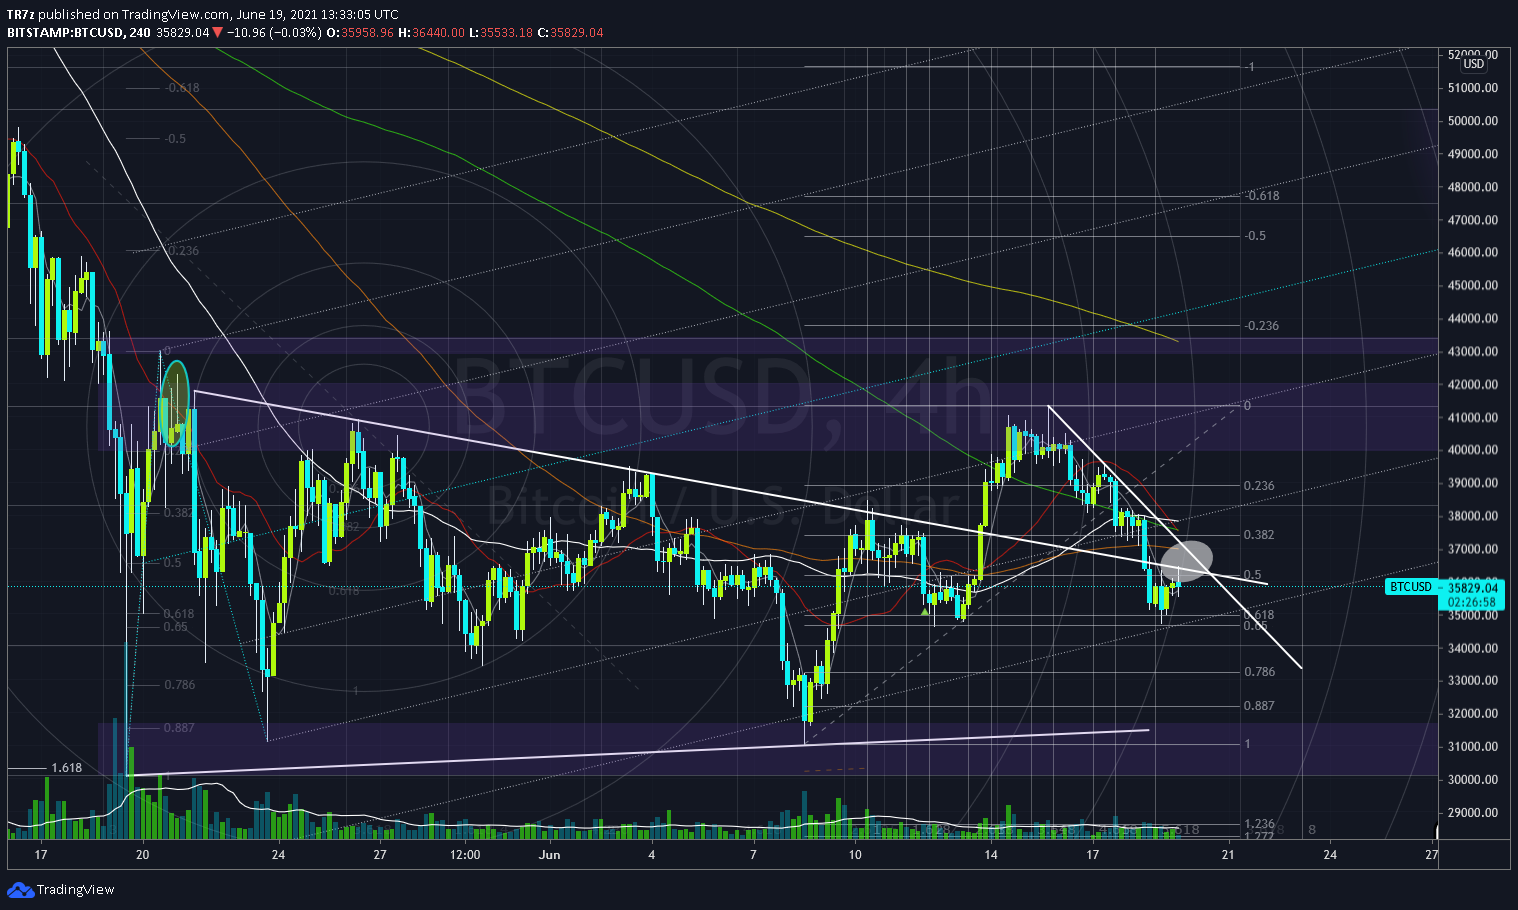Select the grey ellipse drawing near the trendline apex

1187,560
